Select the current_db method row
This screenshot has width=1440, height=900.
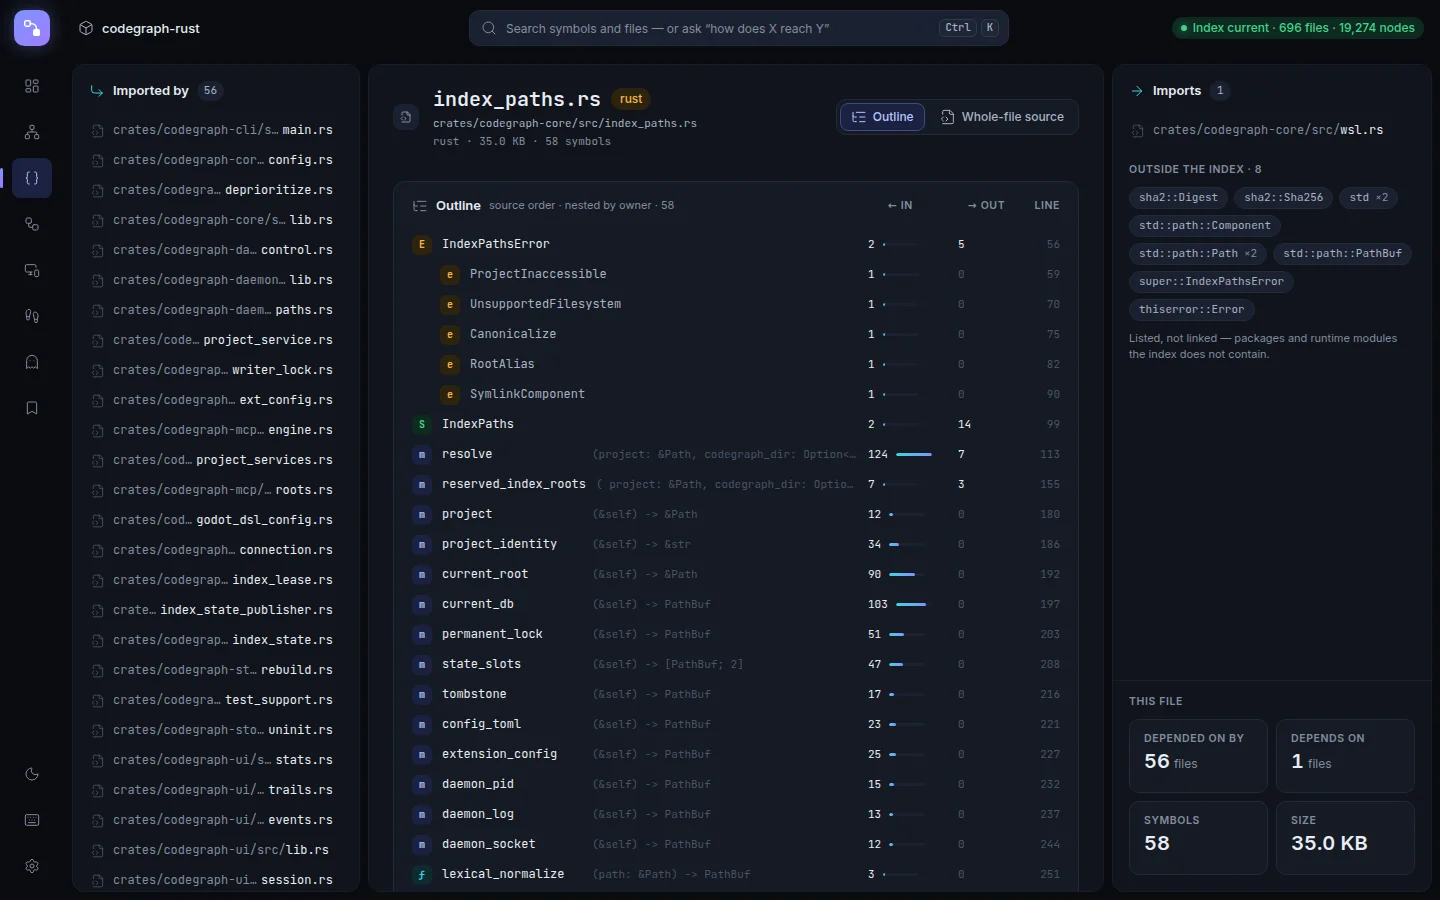[736, 604]
